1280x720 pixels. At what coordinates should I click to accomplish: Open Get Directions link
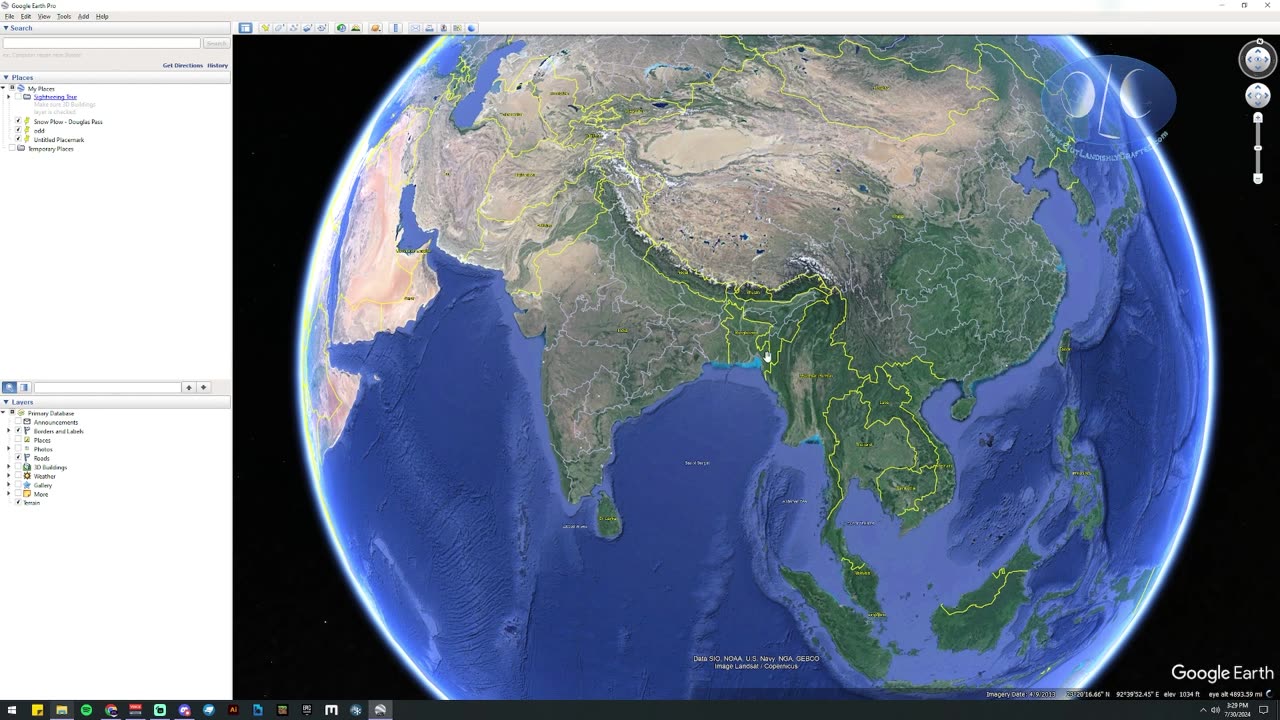pyautogui.click(x=183, y=65)
